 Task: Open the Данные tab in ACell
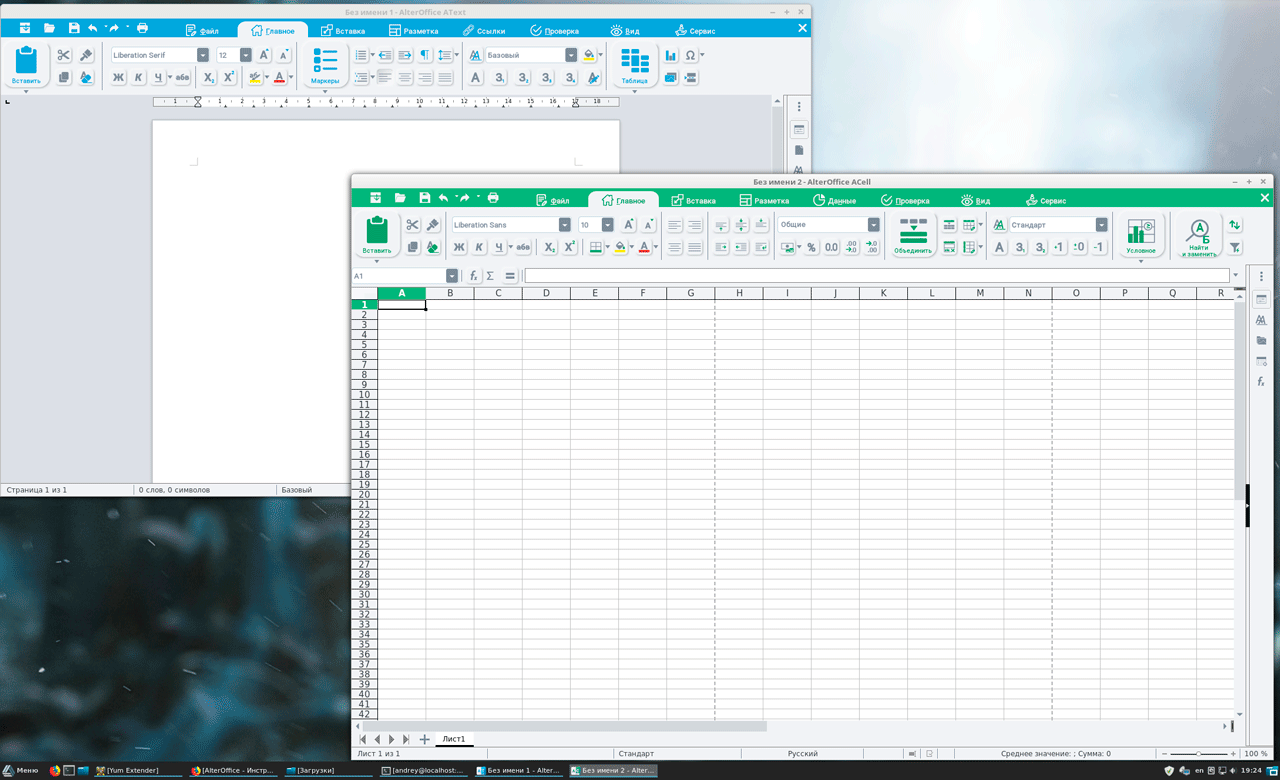834,200
